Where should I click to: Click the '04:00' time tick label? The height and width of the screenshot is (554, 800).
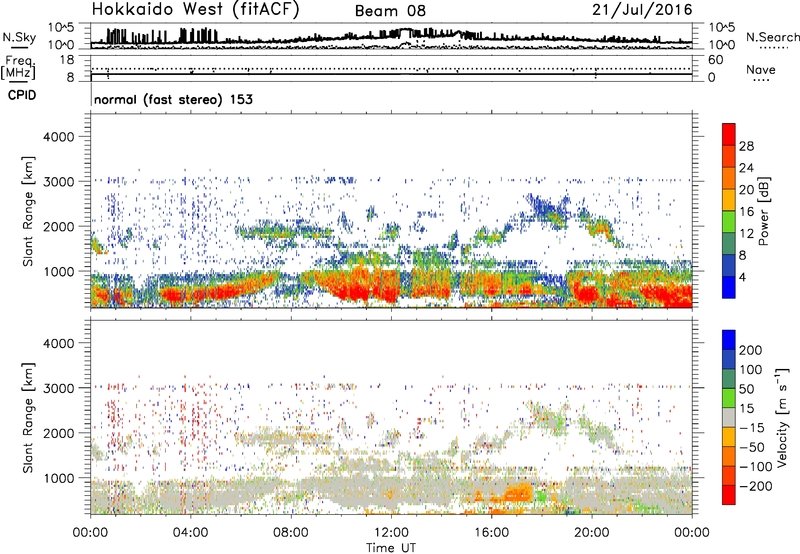coord(190,533)
